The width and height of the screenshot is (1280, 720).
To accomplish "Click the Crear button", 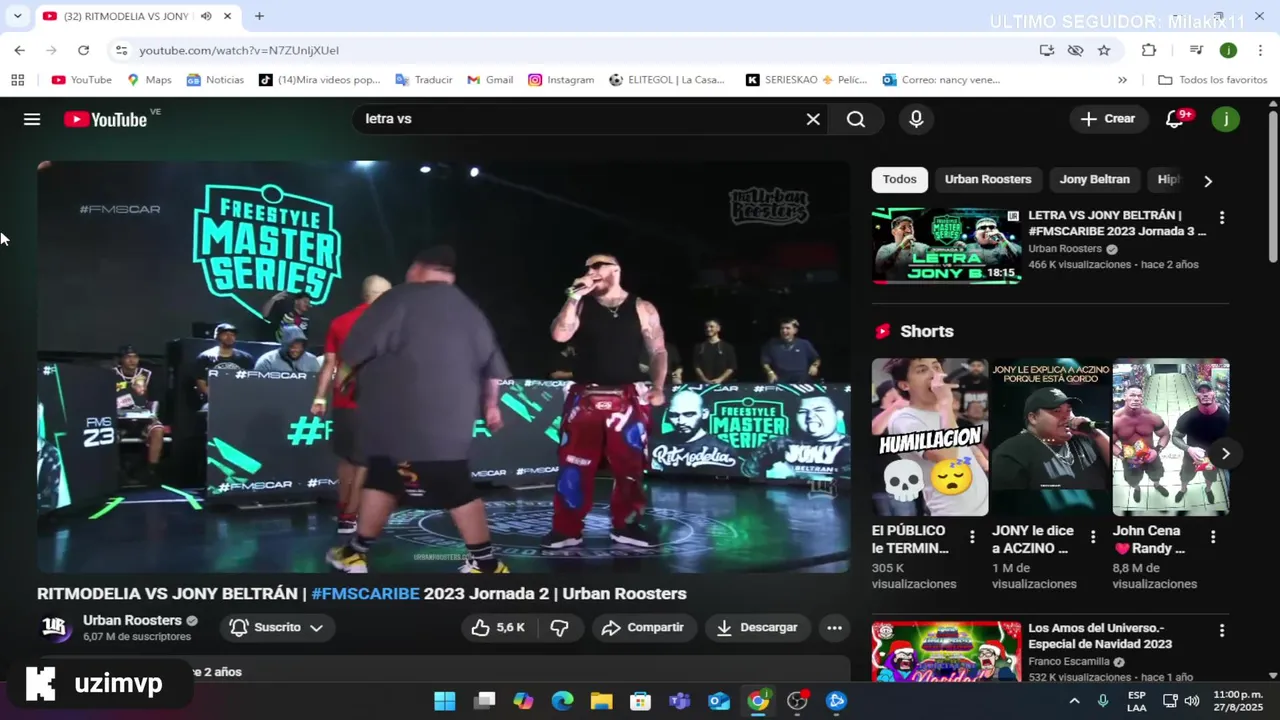I will [x=1108, y=119].
